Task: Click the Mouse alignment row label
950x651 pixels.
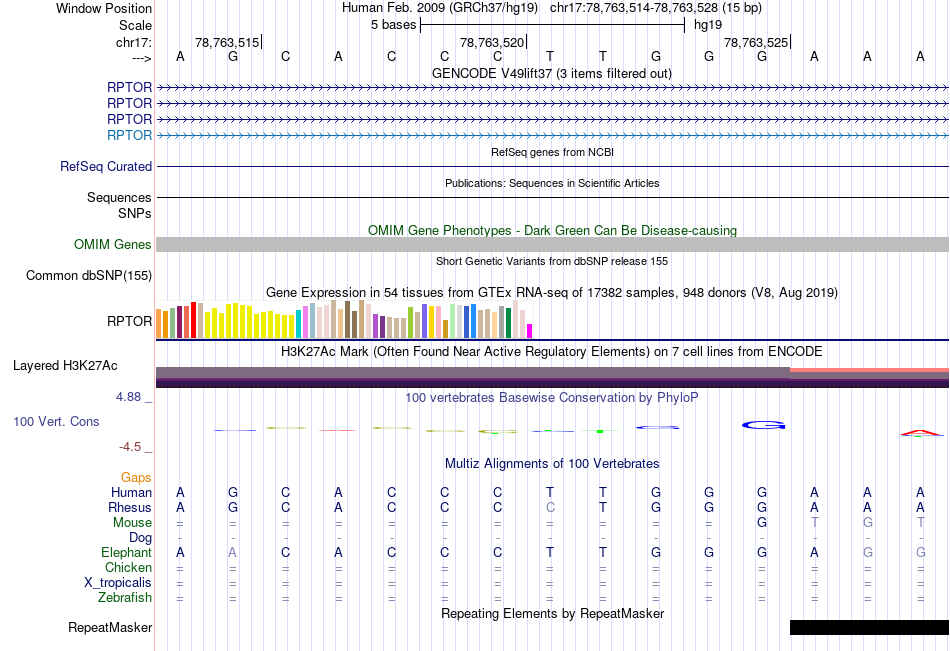Action: (132, 522)
